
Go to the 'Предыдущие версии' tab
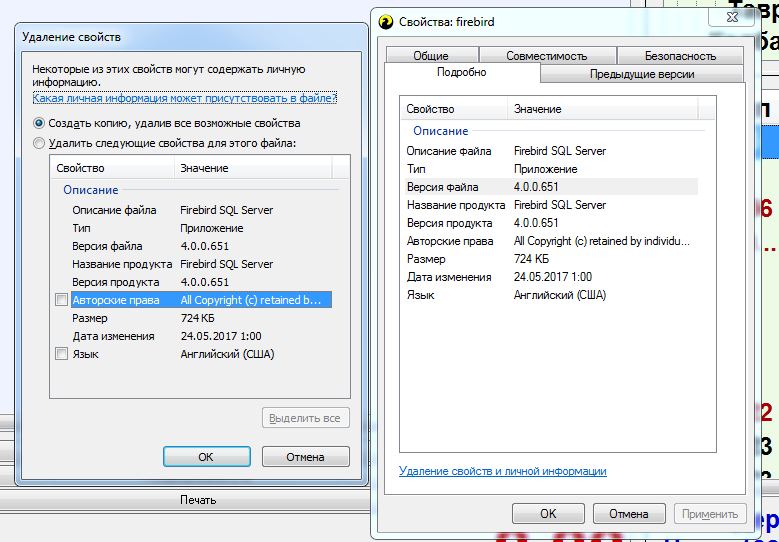click(642, 74)
